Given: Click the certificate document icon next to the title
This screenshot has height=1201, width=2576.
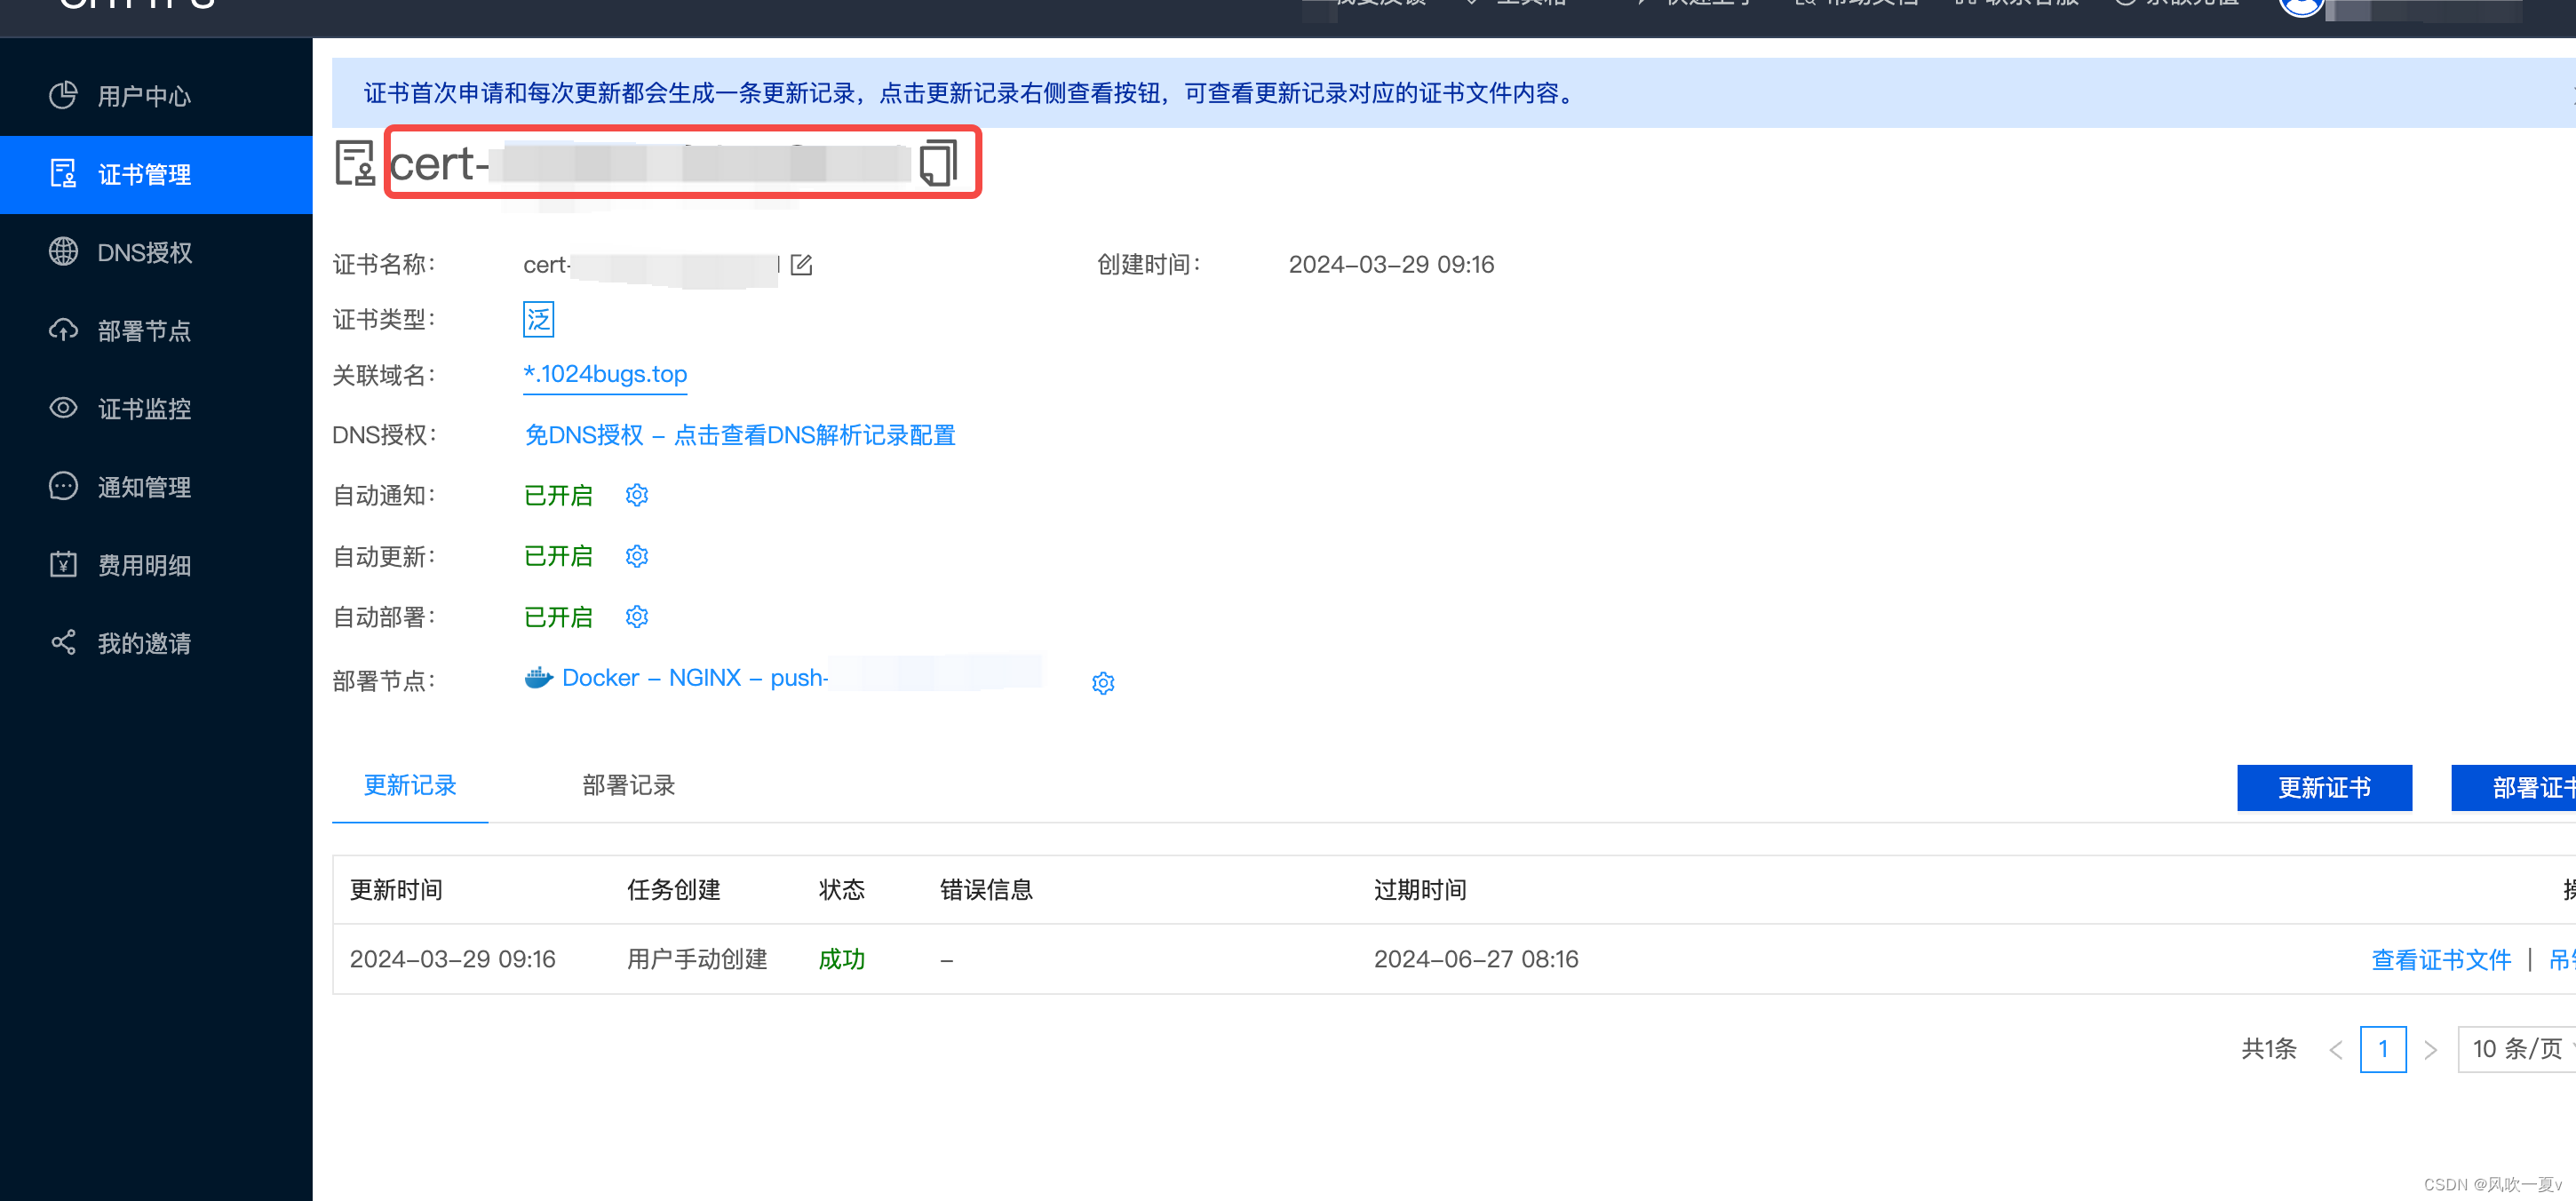Looking at the screenshot, I should coord(354,162).
